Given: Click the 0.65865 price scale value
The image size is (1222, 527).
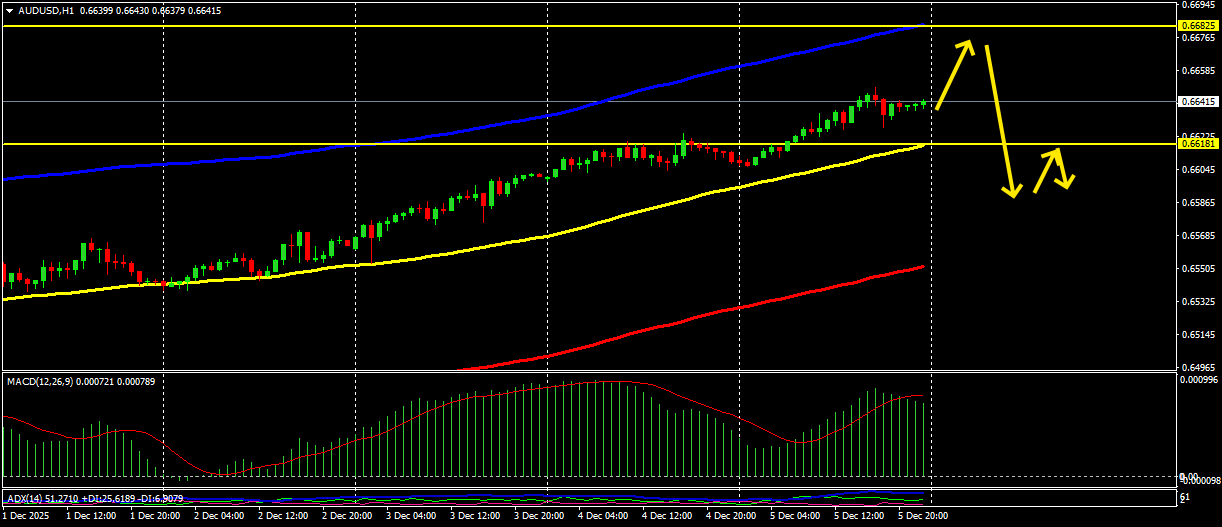Looking at the screenshot, I should coord(1198,203).
